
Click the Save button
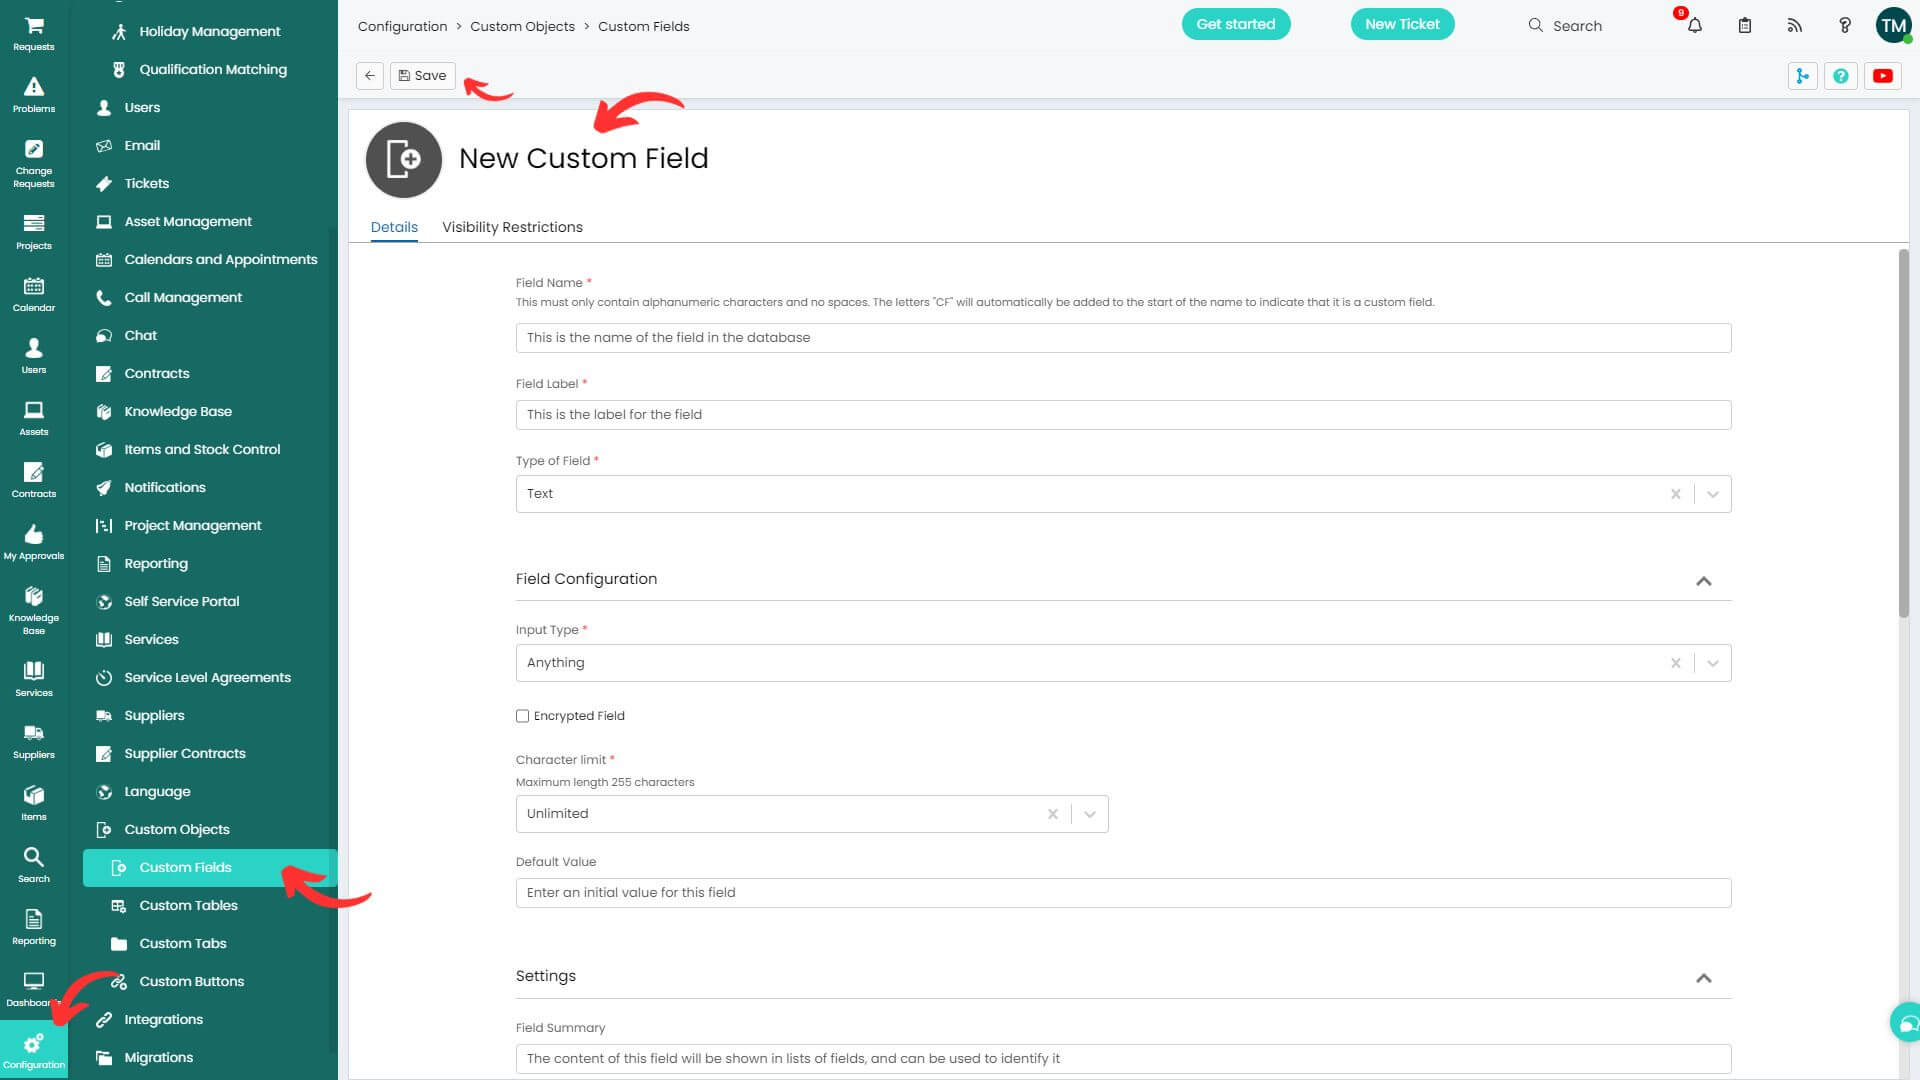point(422,75)
